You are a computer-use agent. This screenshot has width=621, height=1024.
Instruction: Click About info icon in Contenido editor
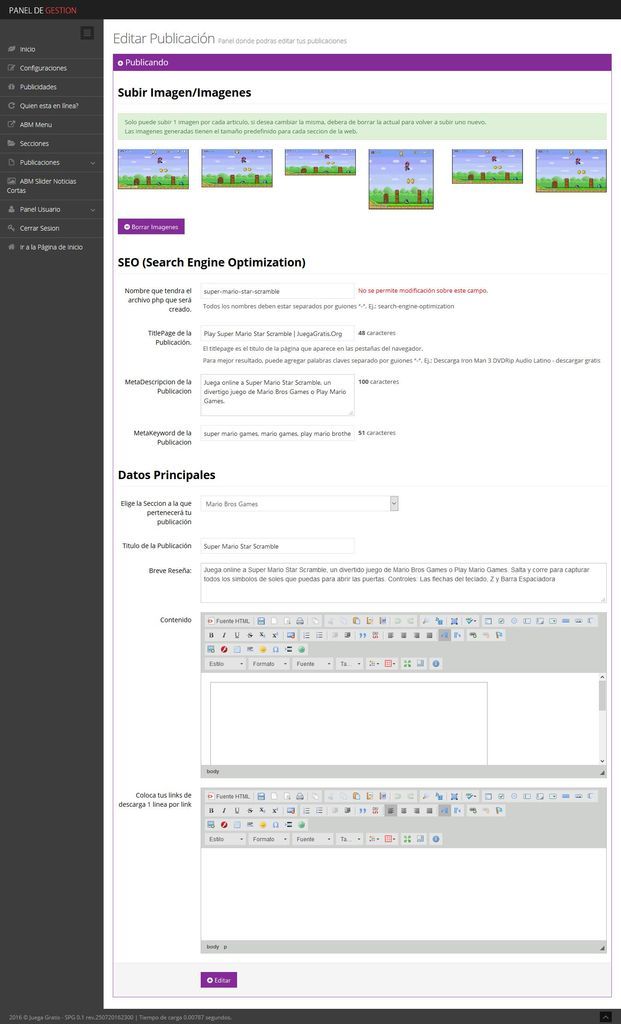436,664
